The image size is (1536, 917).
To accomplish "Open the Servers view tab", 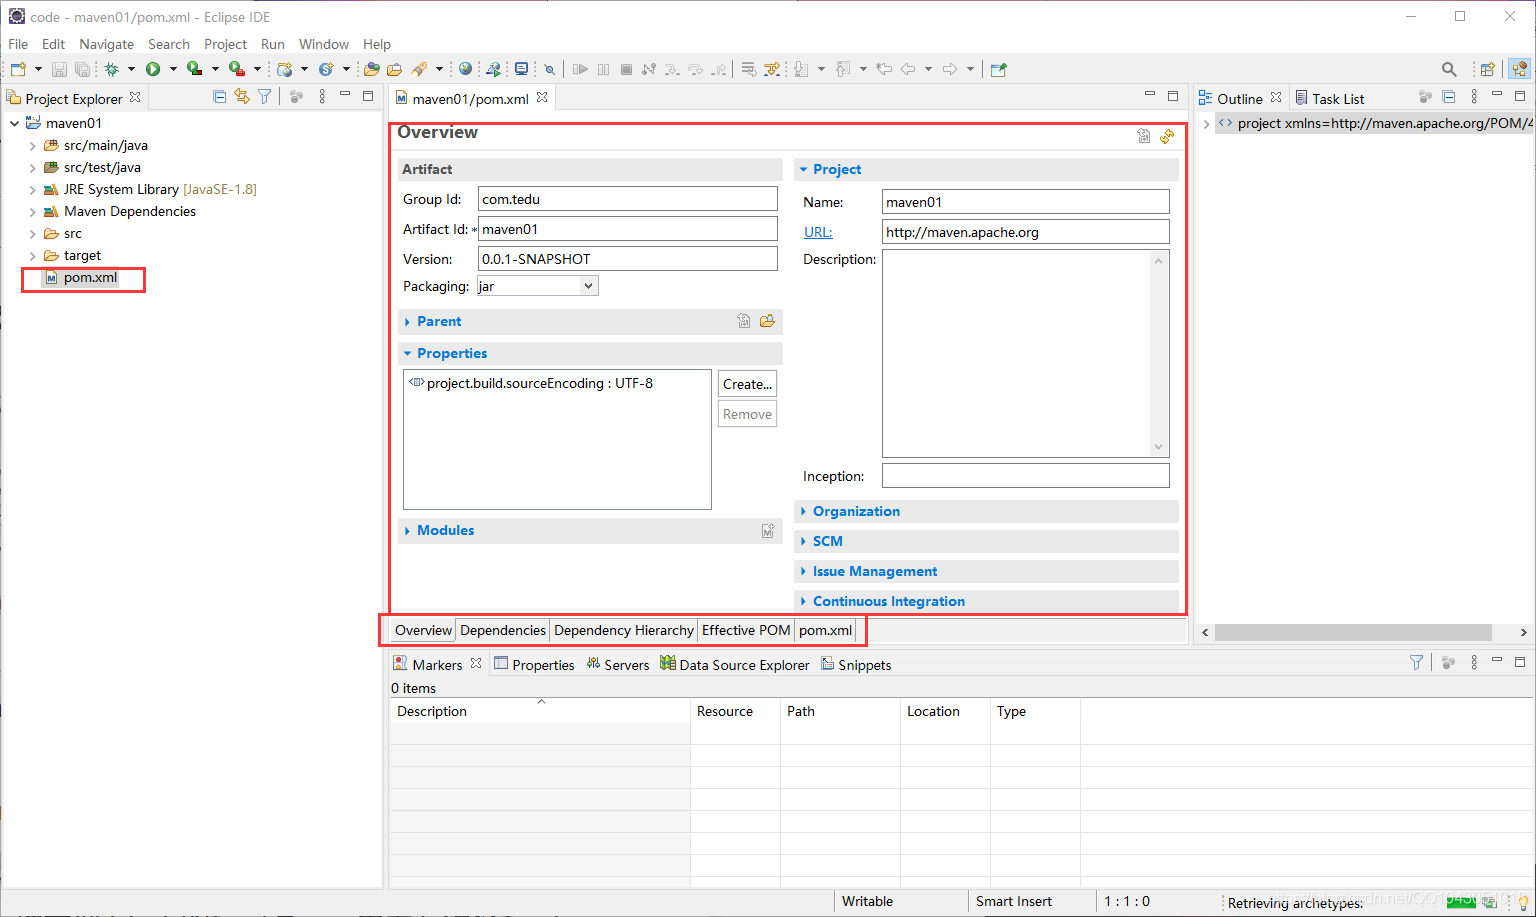I will click(x=618, y=664).
